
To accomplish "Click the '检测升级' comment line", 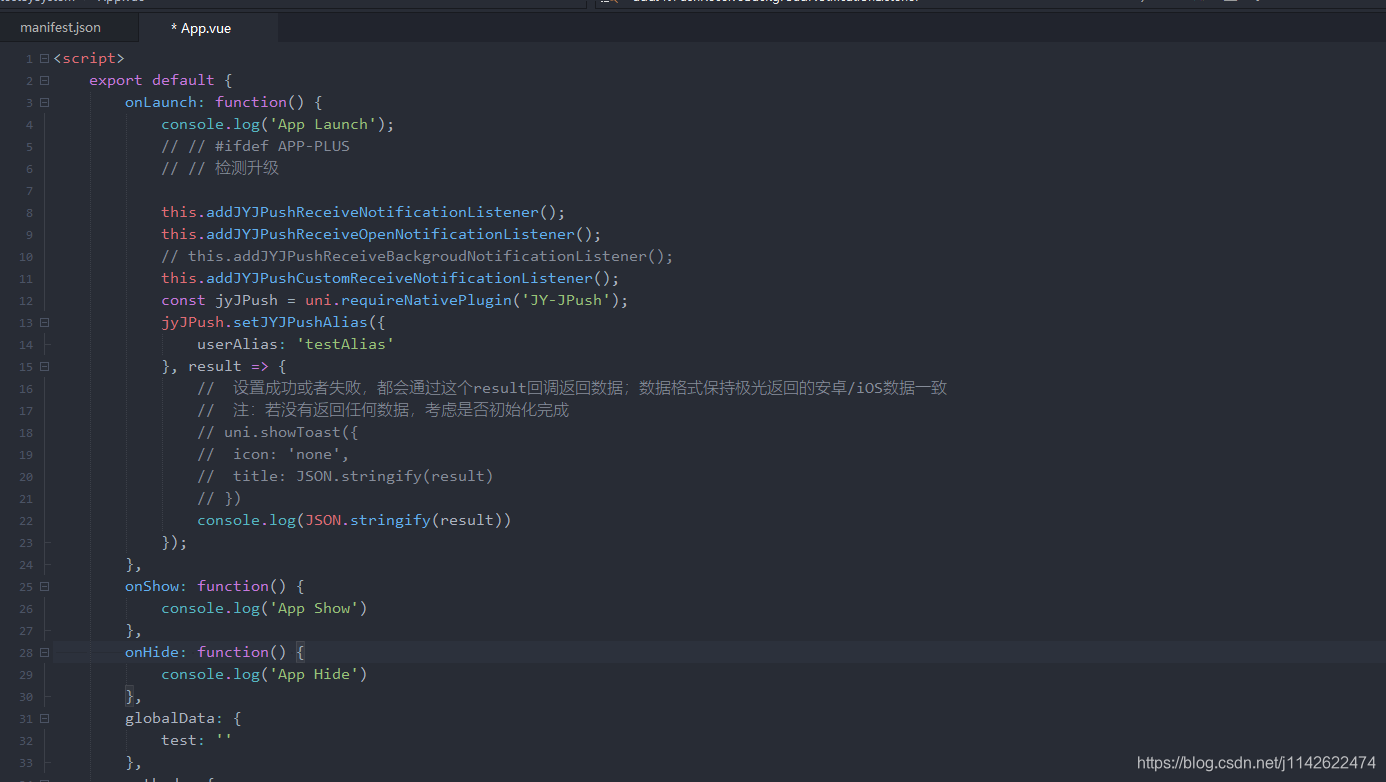I will click(220, 168).
